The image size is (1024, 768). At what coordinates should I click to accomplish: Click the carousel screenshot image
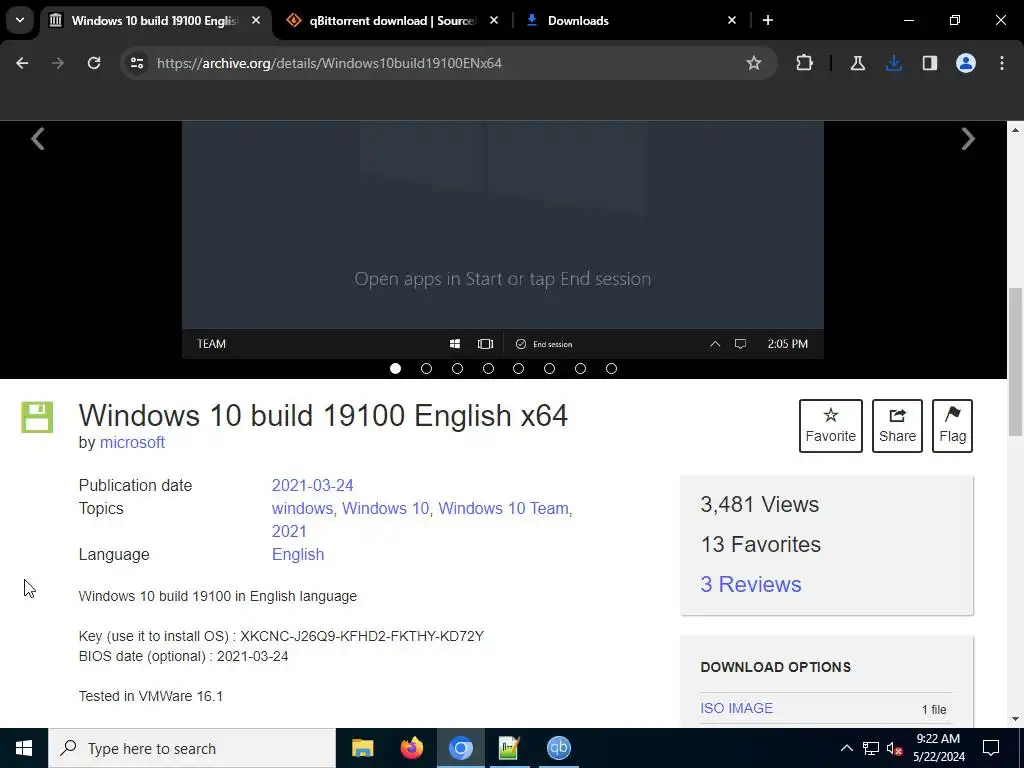point(503,240)
